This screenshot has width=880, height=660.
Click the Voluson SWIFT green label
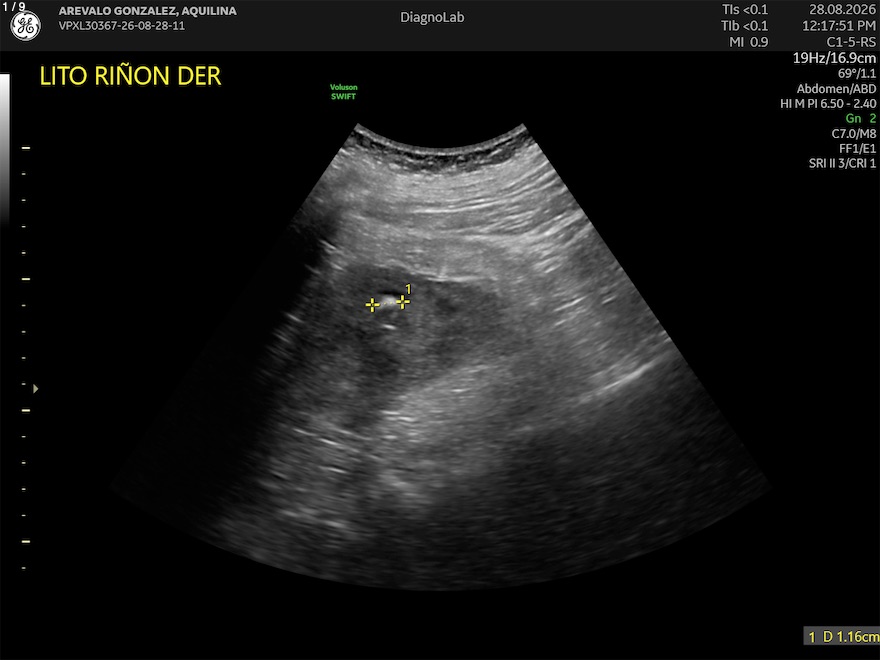point(343,92)
